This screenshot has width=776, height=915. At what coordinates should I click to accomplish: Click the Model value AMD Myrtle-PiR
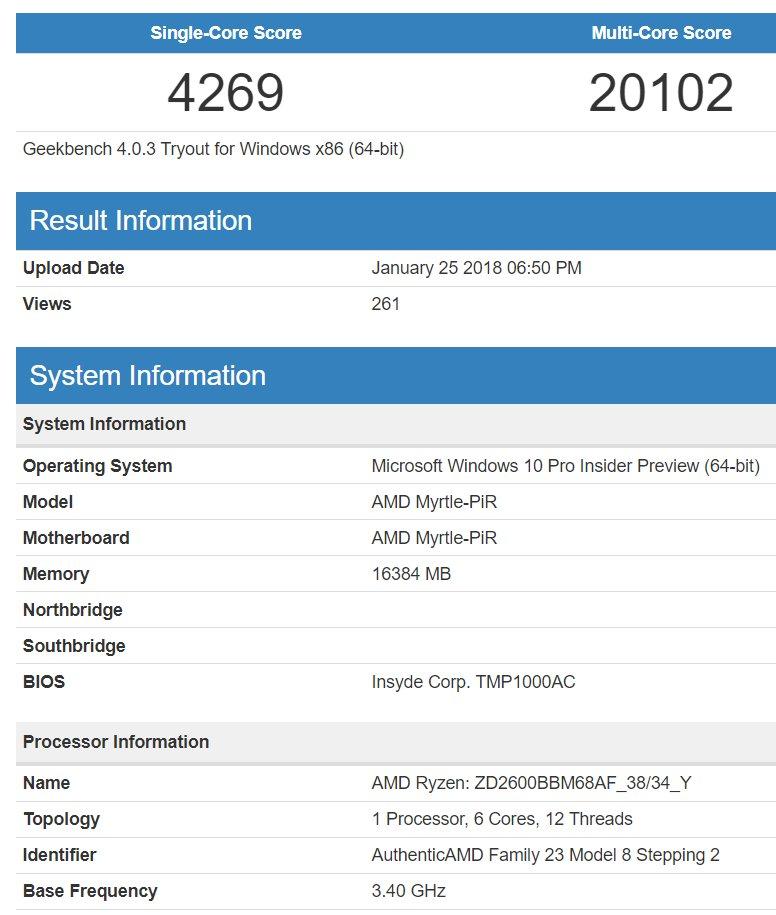434,502
